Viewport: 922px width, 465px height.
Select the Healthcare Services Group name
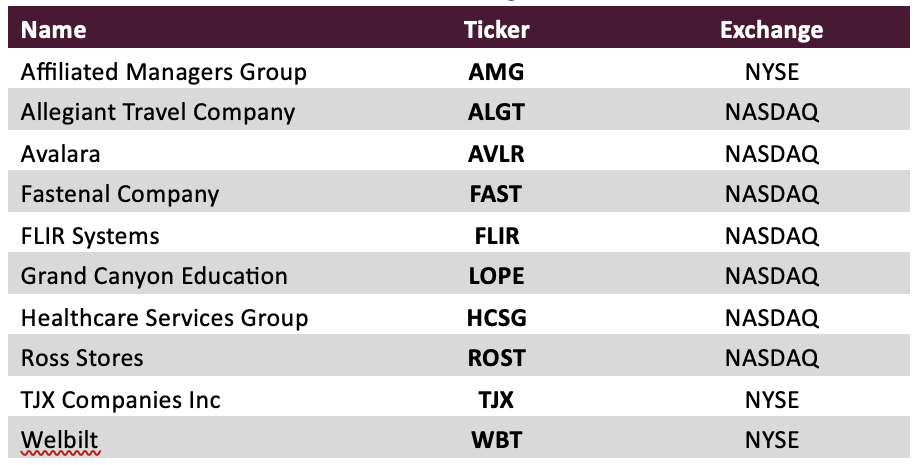coord(164,318)
